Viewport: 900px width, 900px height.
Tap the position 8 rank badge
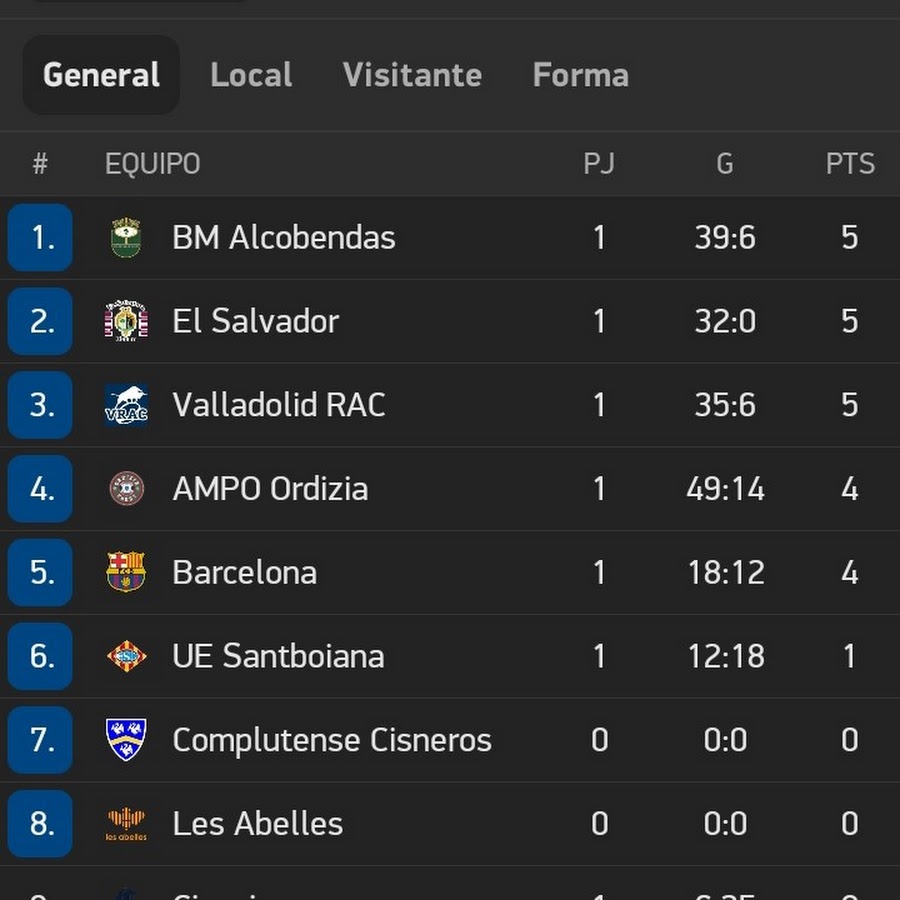point(40,824)
